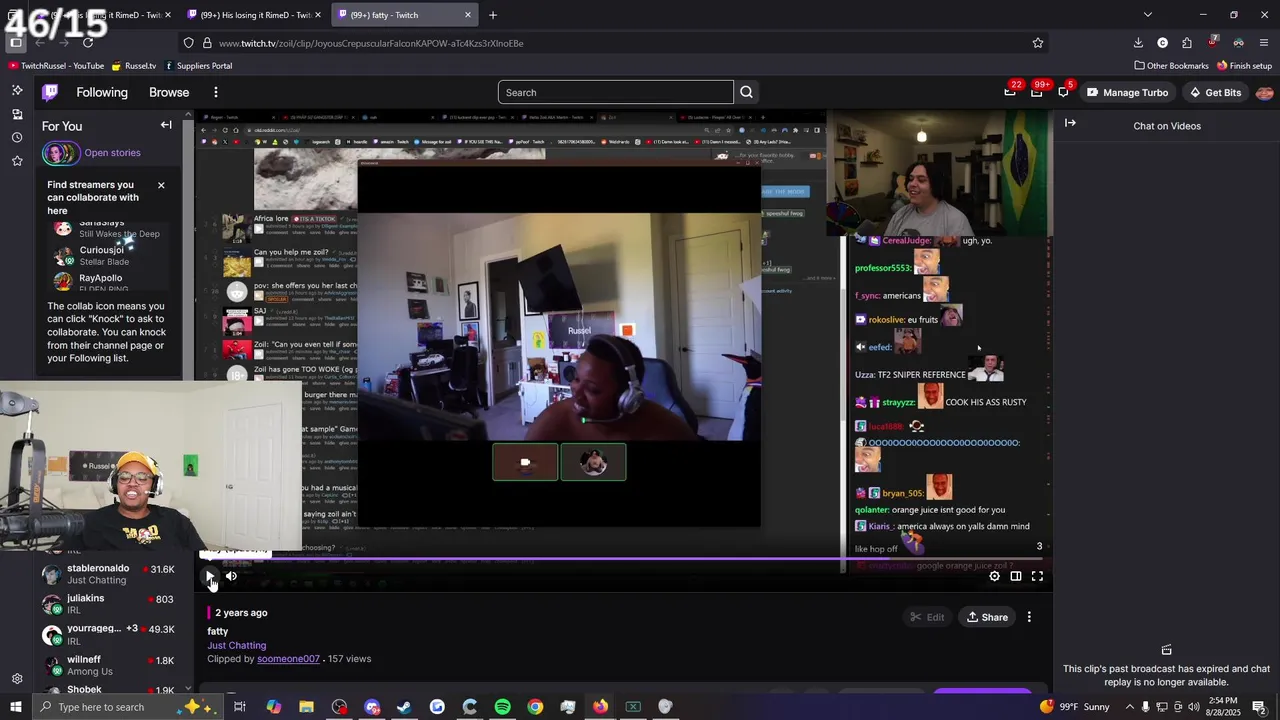Enter fullscreen video mode
This screenshot has height=720, width=1280.
tap(1037, 576)
